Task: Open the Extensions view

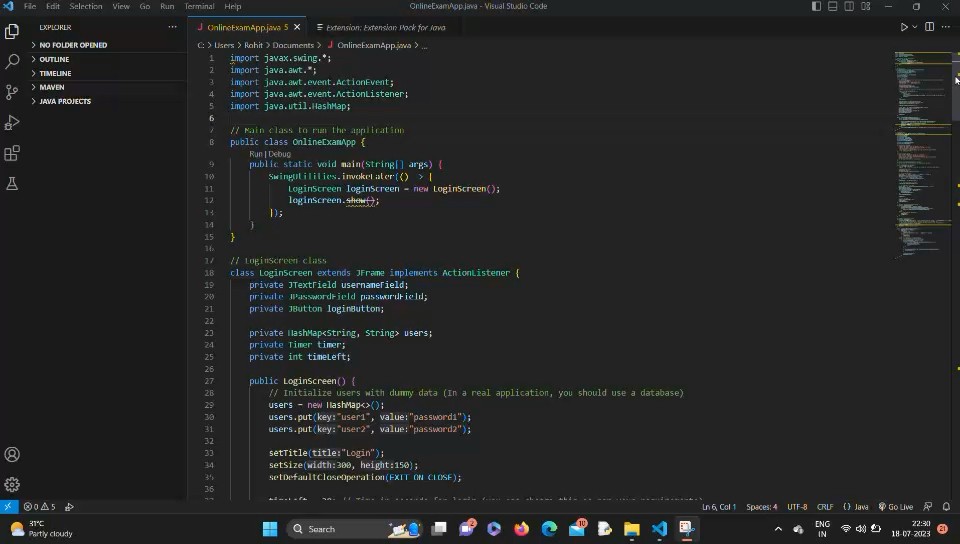Action: tap(12, 153)
